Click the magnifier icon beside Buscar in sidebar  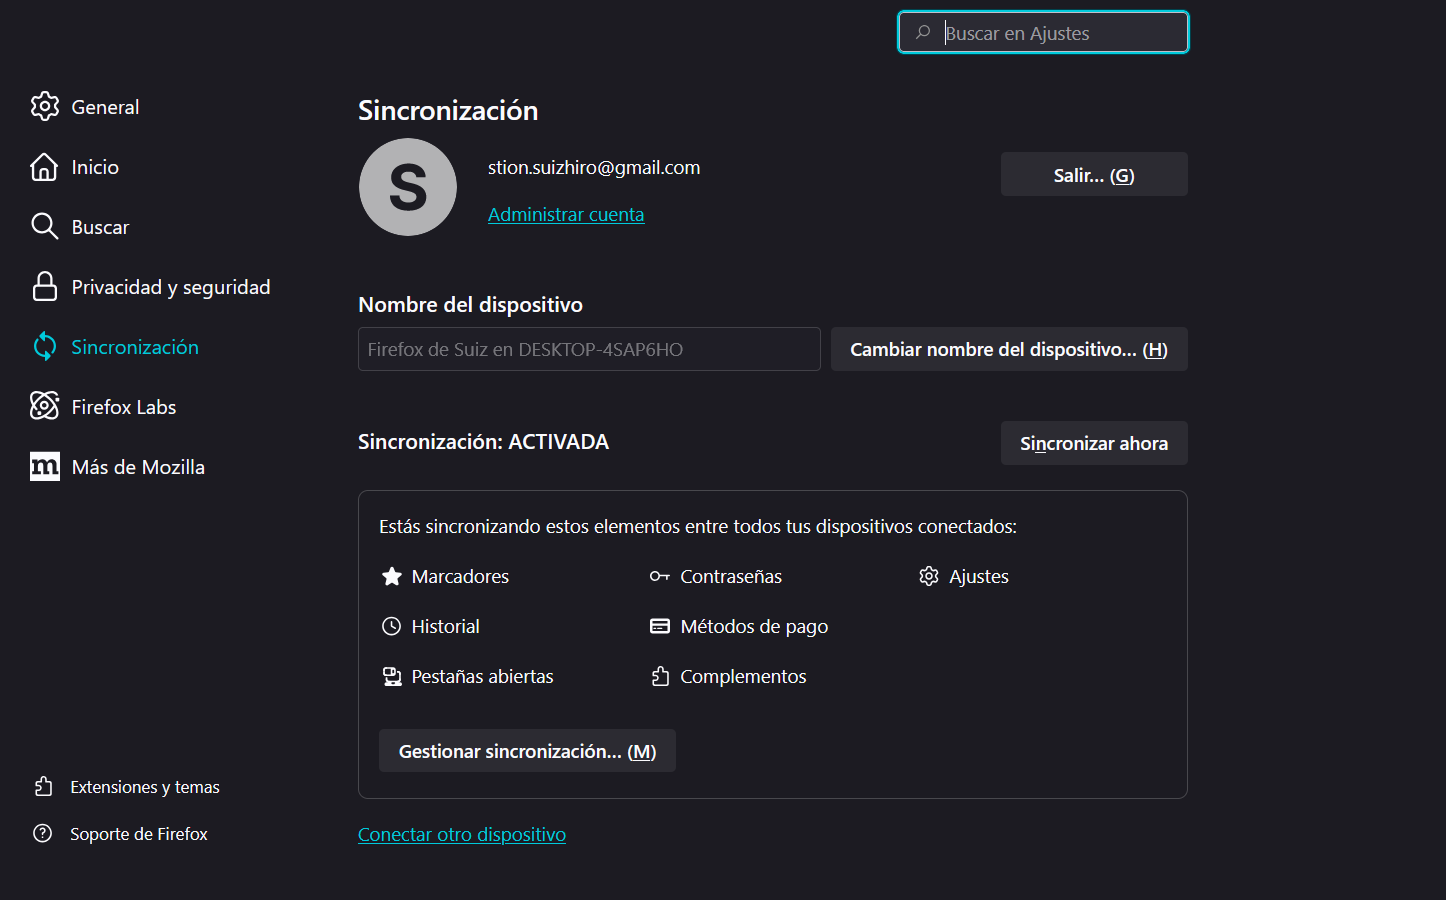click(44, 227)
